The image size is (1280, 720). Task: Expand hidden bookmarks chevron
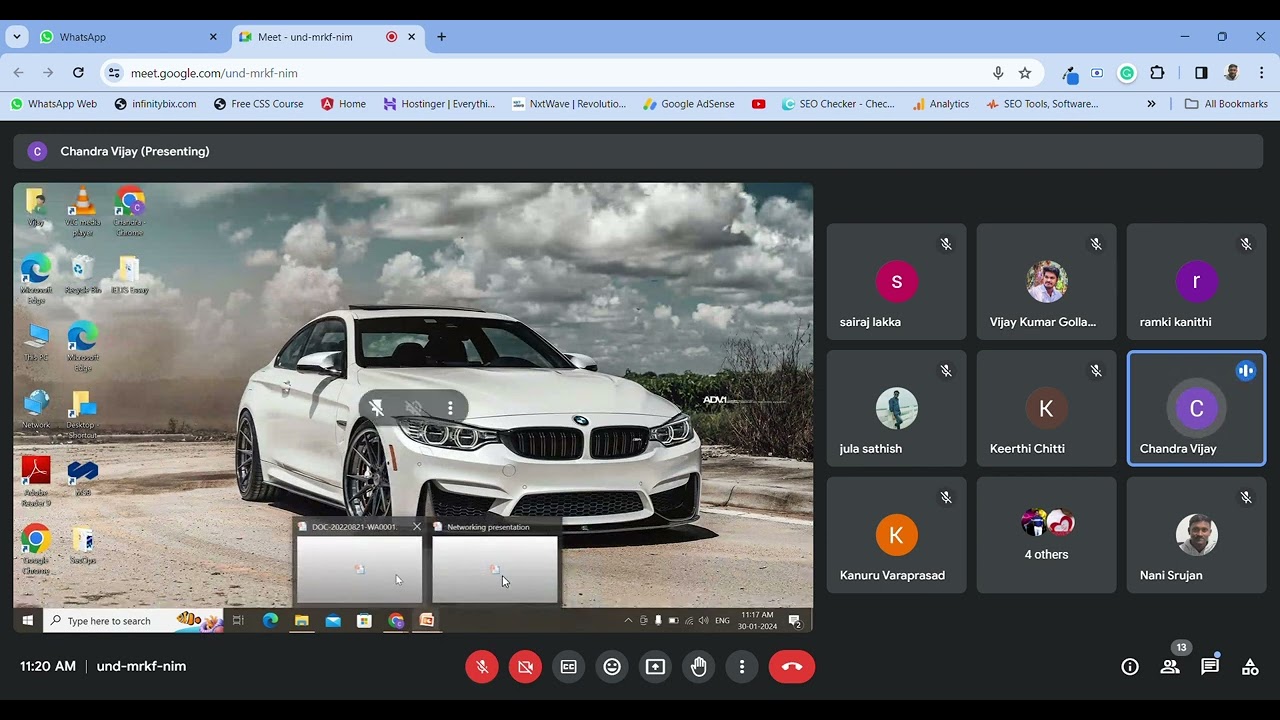[1151, 104]
